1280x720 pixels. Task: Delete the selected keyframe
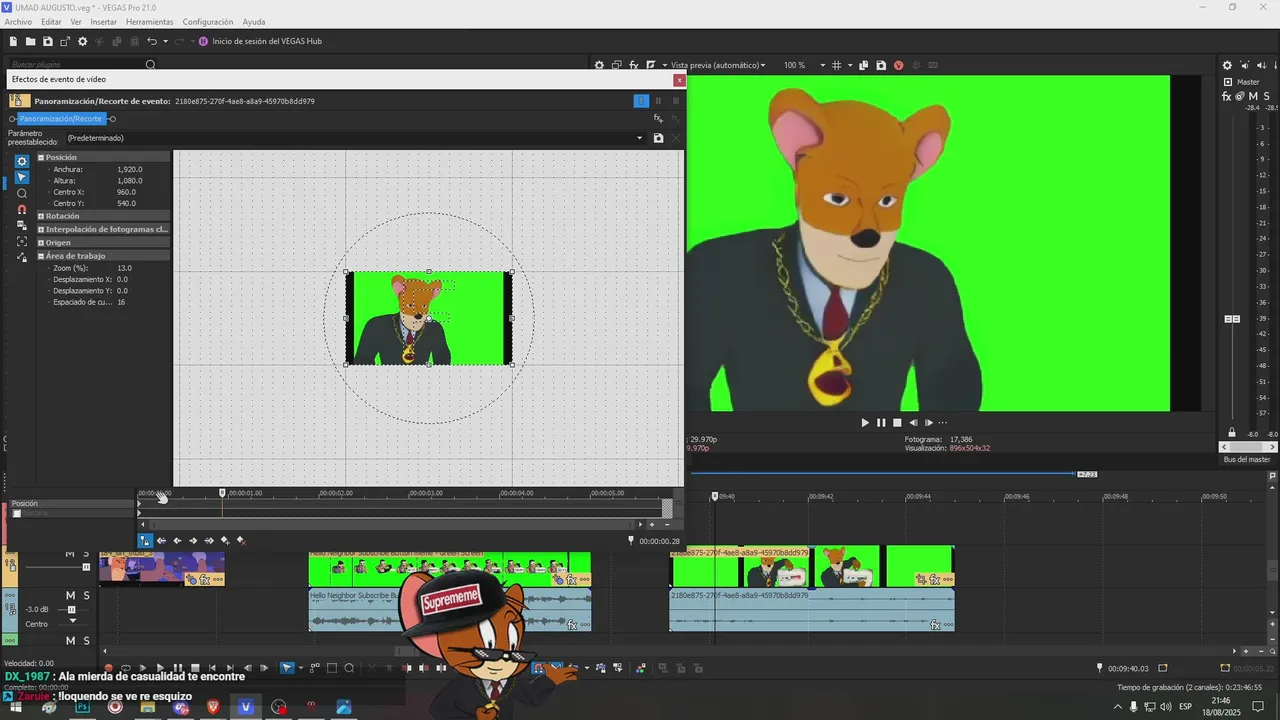pyautogui.click(x=241, y=541)
